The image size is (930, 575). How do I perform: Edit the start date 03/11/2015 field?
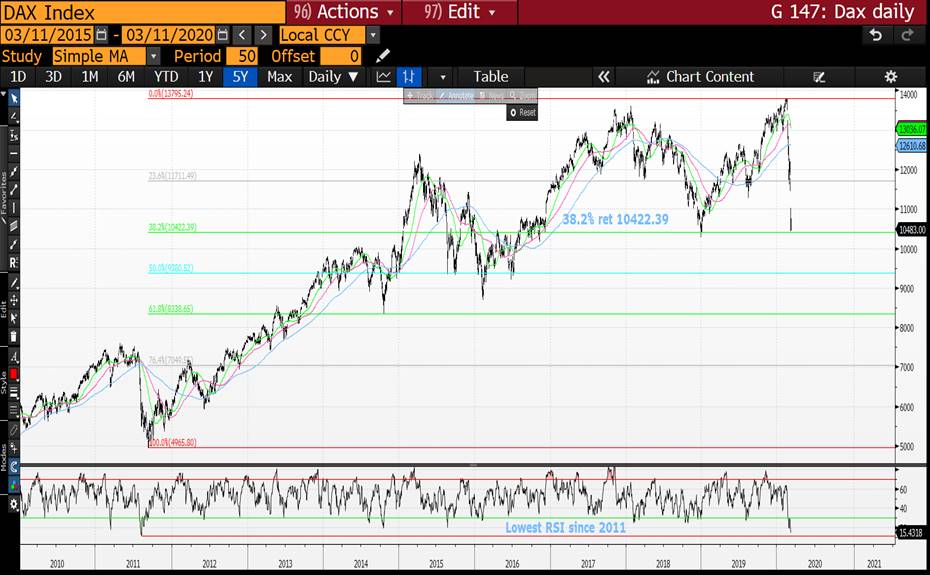tap(47, 35)
